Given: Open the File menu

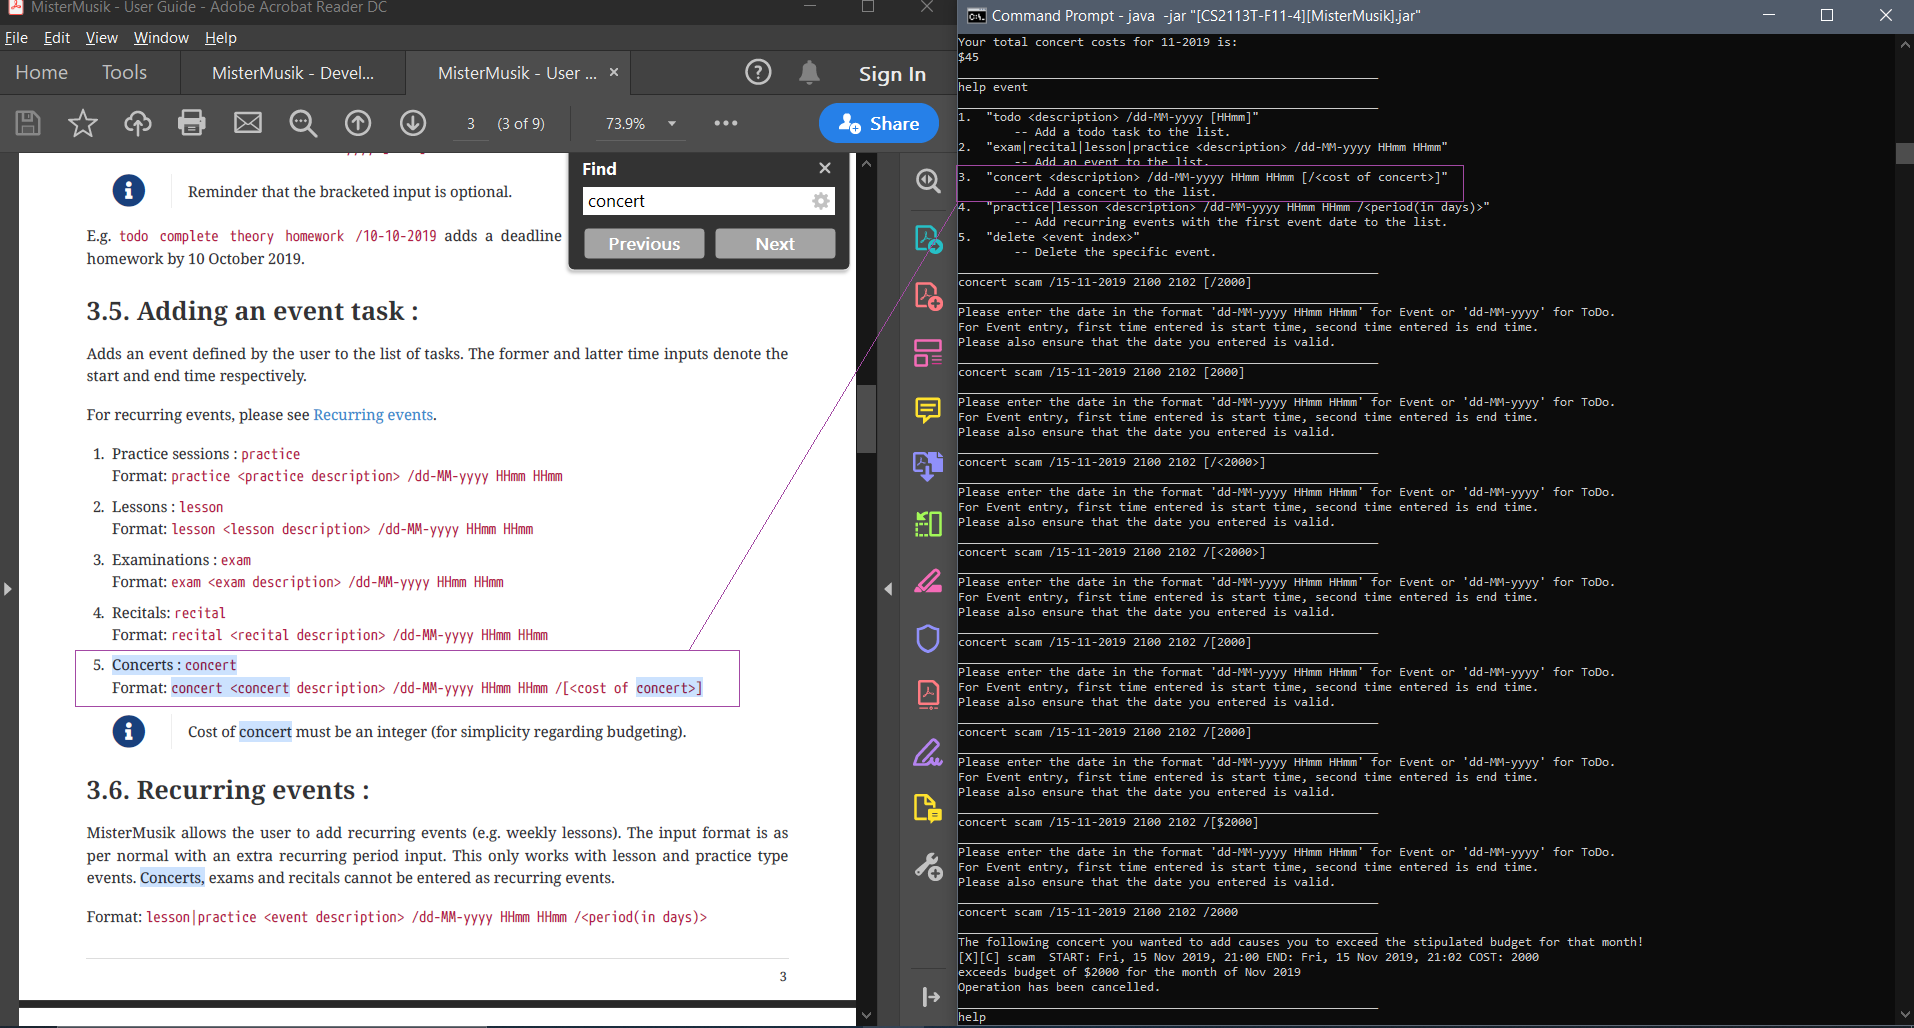Looking at the screenshot, I should click(16, 38).
